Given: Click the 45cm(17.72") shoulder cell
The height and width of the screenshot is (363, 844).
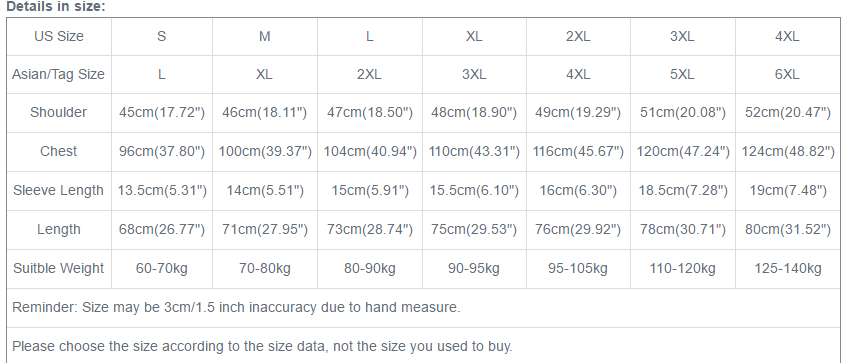Looking at the screenshot, I should 162,113.
